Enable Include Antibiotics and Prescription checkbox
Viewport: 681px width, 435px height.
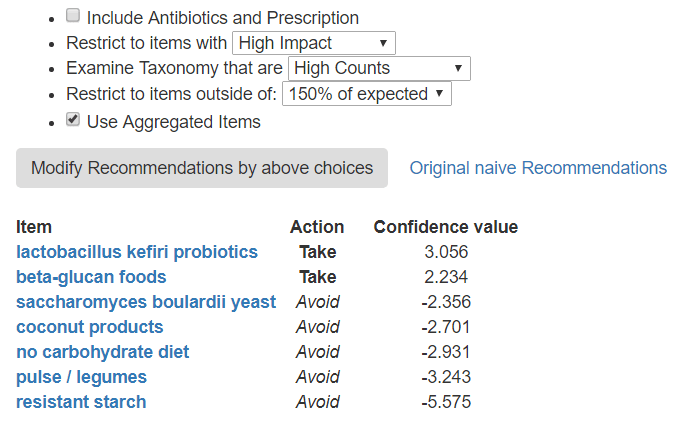coord(73,16)
